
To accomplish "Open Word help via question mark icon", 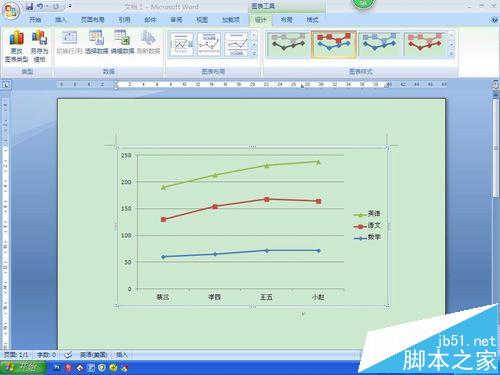I will 494,20.
